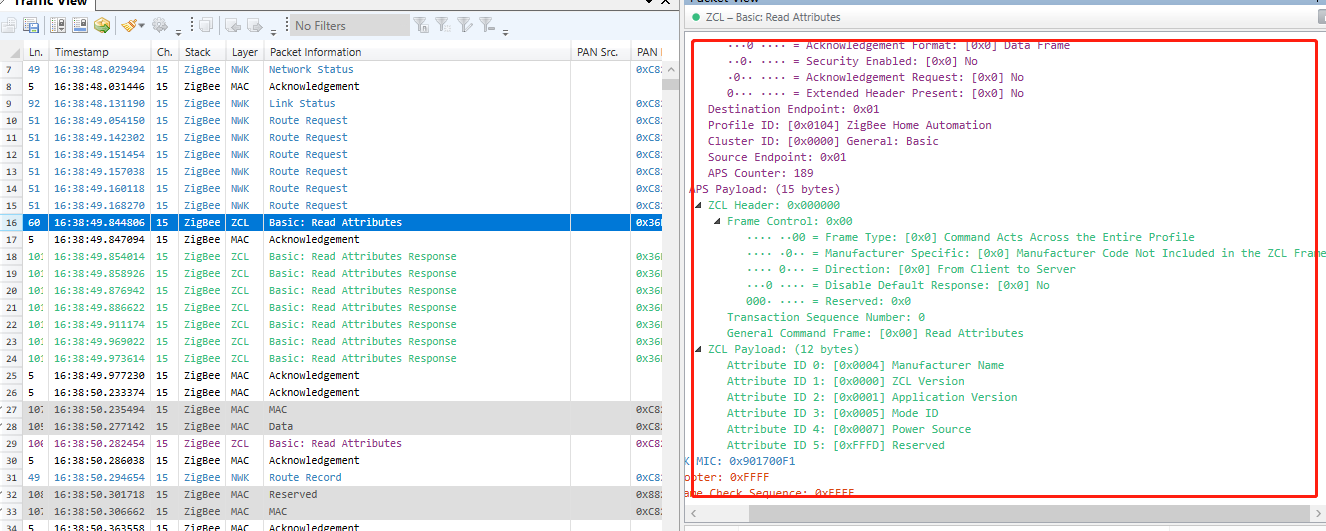Click the broom clear traffic icon
Screen dimensions: 1326x531
pyautogui.click(x=129, y=25)
